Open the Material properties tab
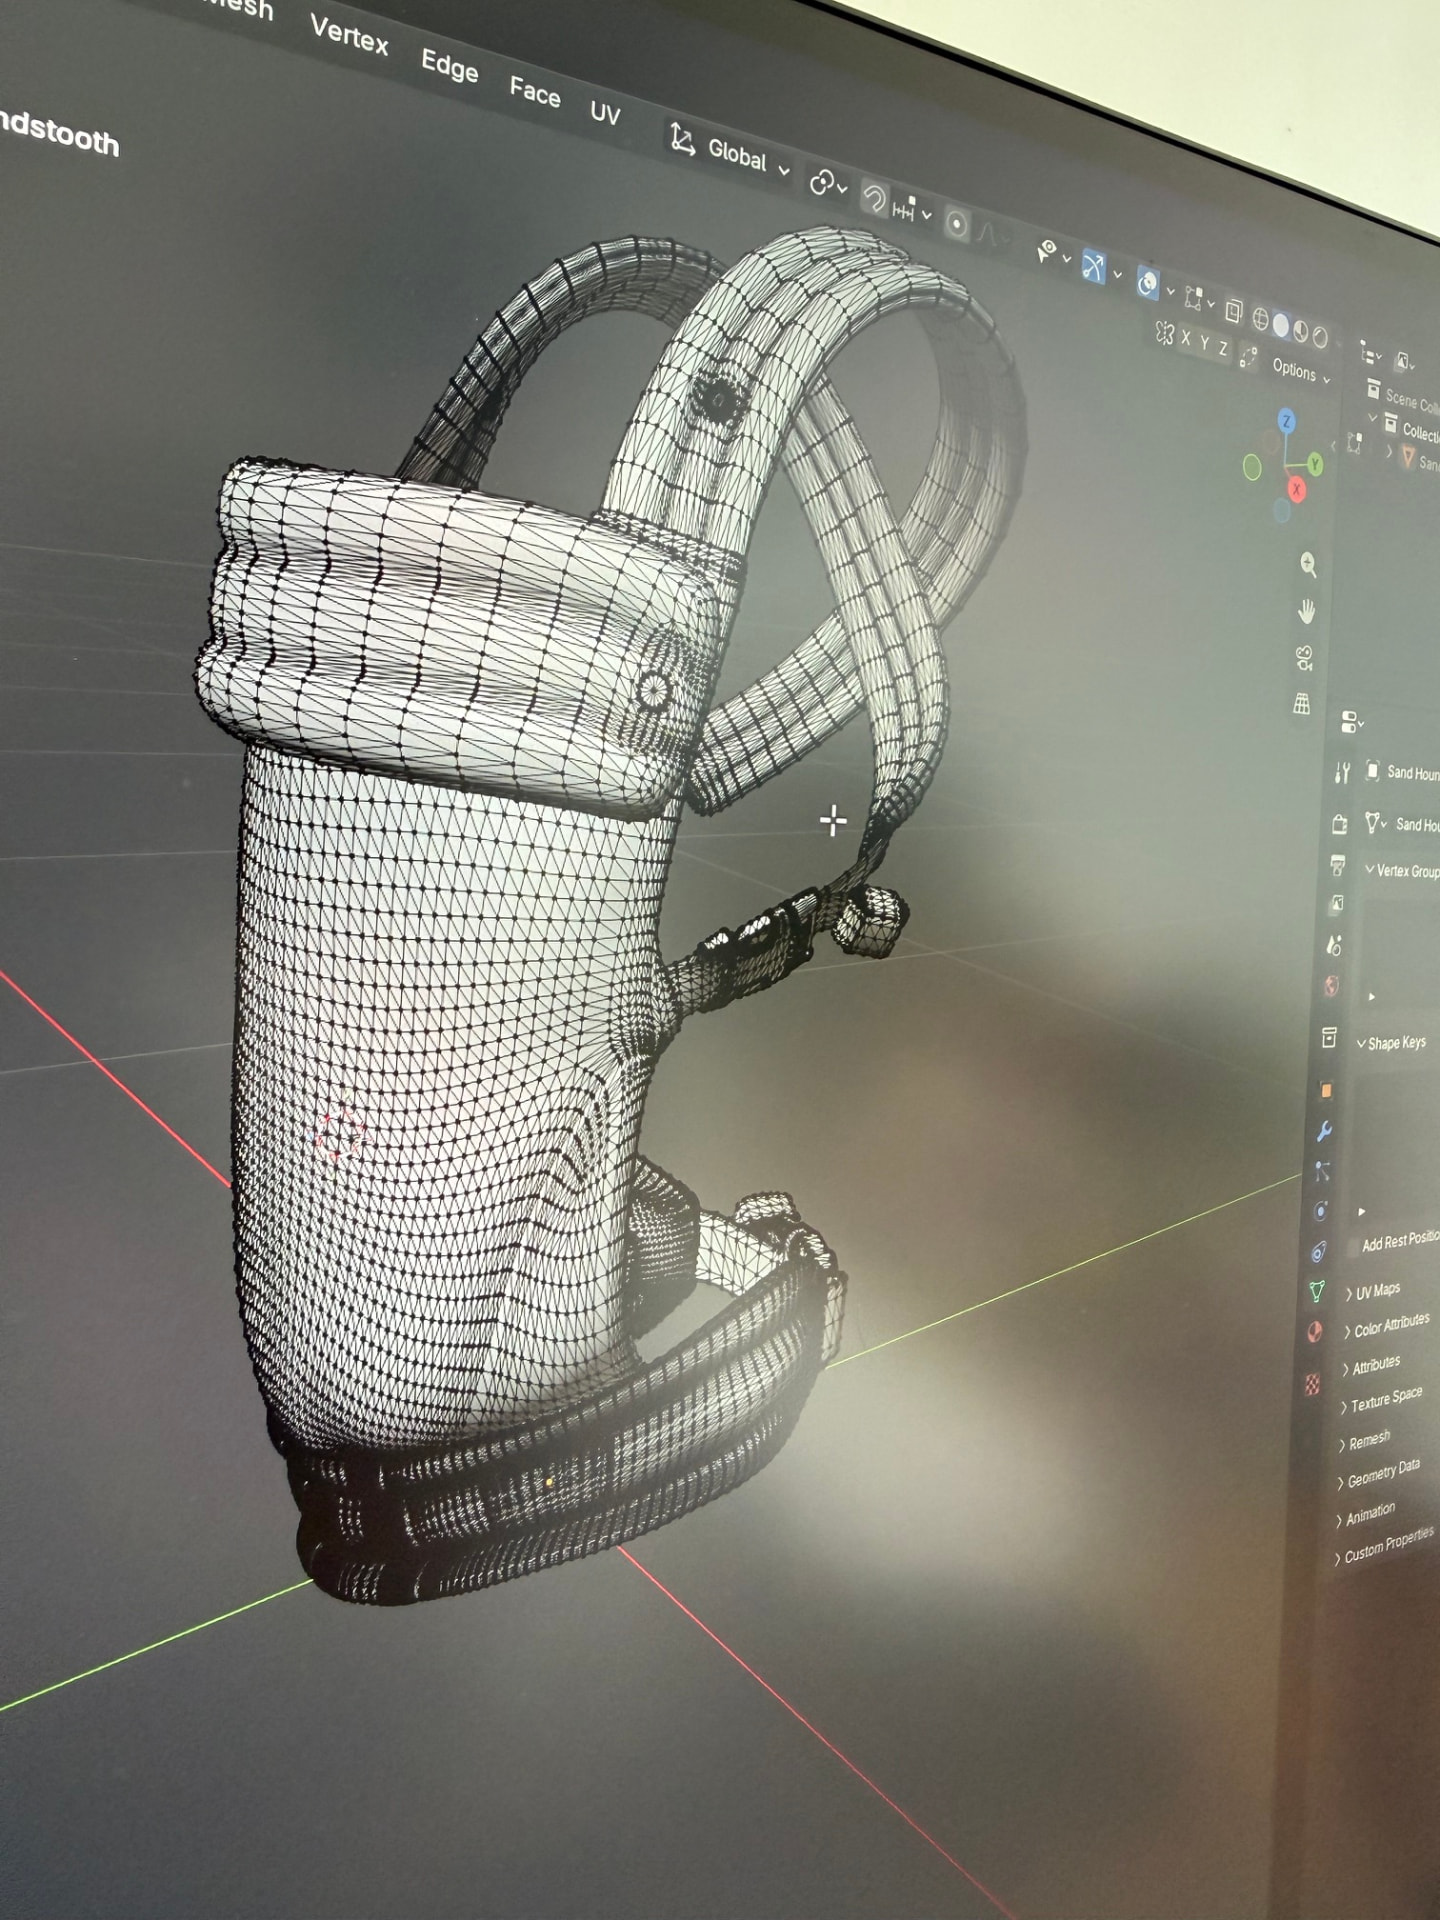The image size is (1440, 1920). [1315, 1331]
